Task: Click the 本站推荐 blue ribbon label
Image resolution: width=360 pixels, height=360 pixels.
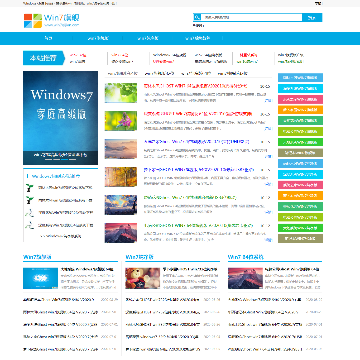Action: coord(44,58)
